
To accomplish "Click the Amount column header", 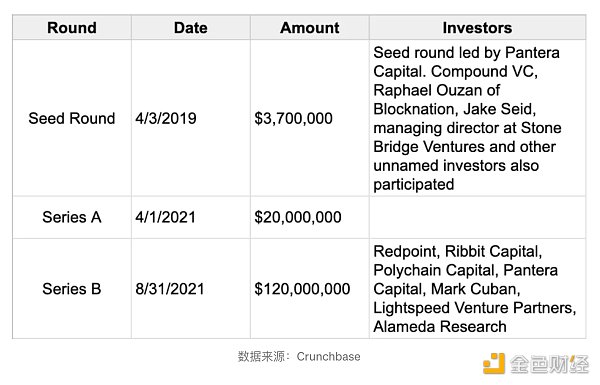I will click(x=310, y=28).
